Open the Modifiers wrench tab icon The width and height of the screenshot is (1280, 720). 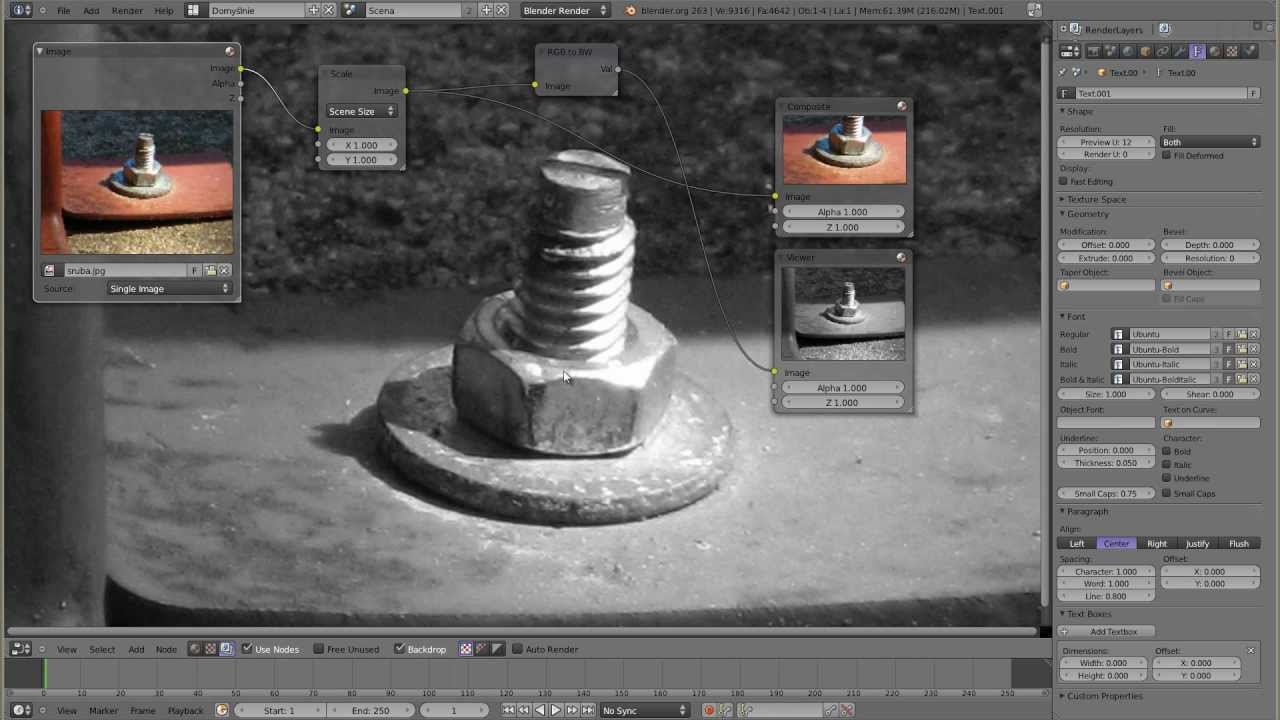[x=1180, y=51]
